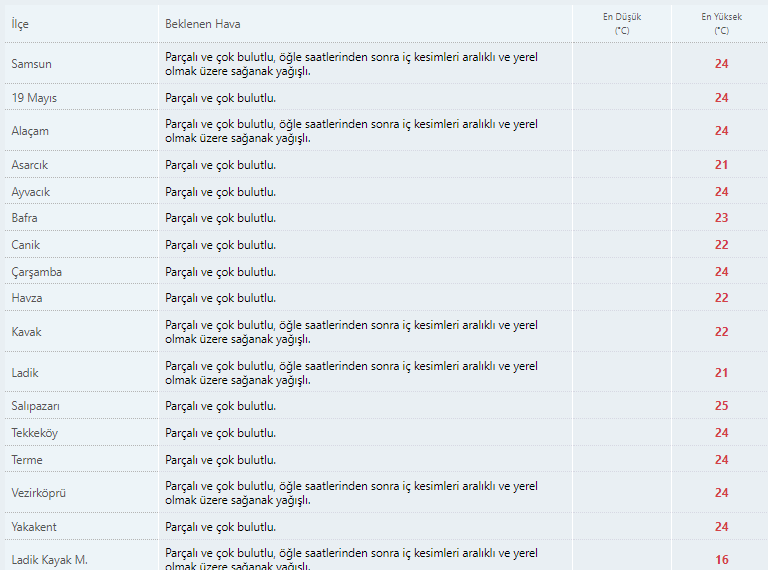This screenshot has height=570, width=768.
Task: Click the Vezirköprü weather forecast text
Action: click(x=351, y=493)
